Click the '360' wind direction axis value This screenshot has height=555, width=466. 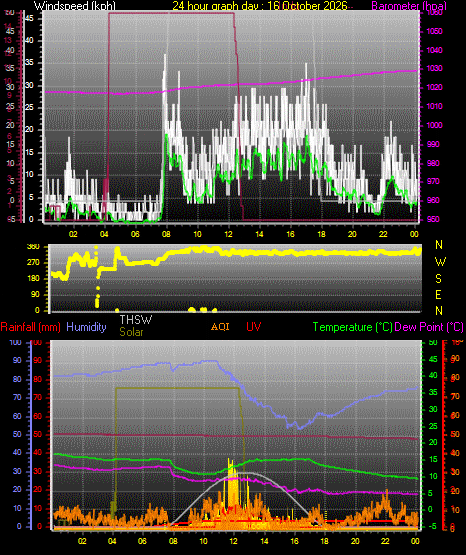click(33, 247)
